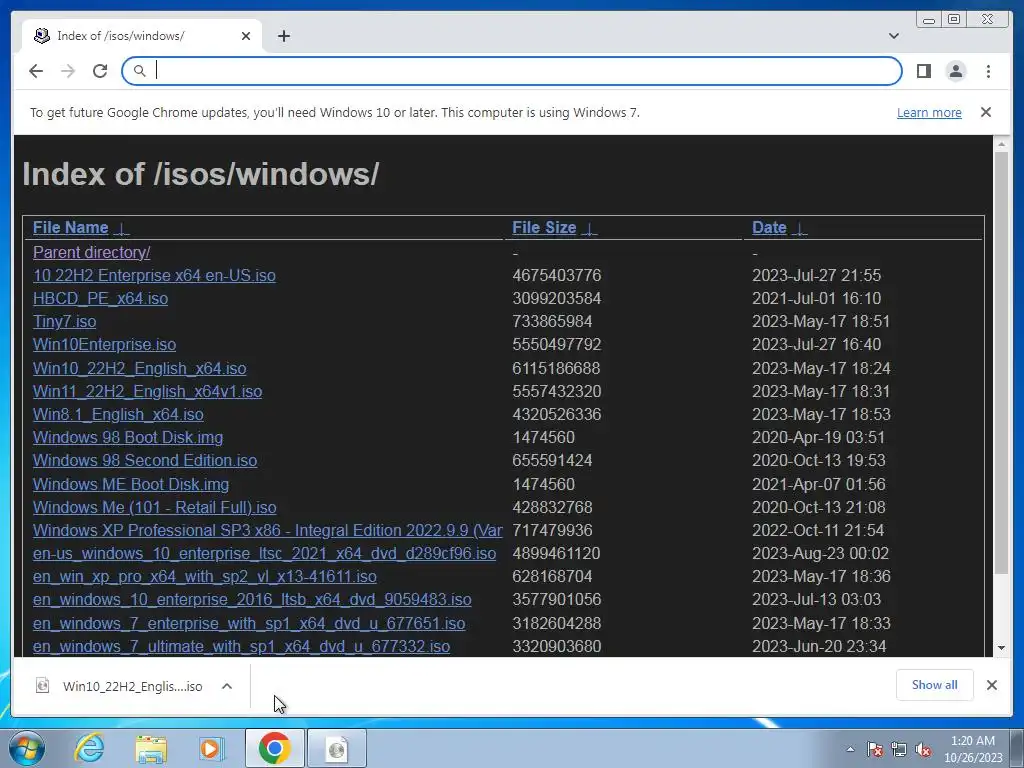The width and height of the screenshot is (1024, 768).
Task: Click the forward navigation arrow
Action: (x=68, y=71)
